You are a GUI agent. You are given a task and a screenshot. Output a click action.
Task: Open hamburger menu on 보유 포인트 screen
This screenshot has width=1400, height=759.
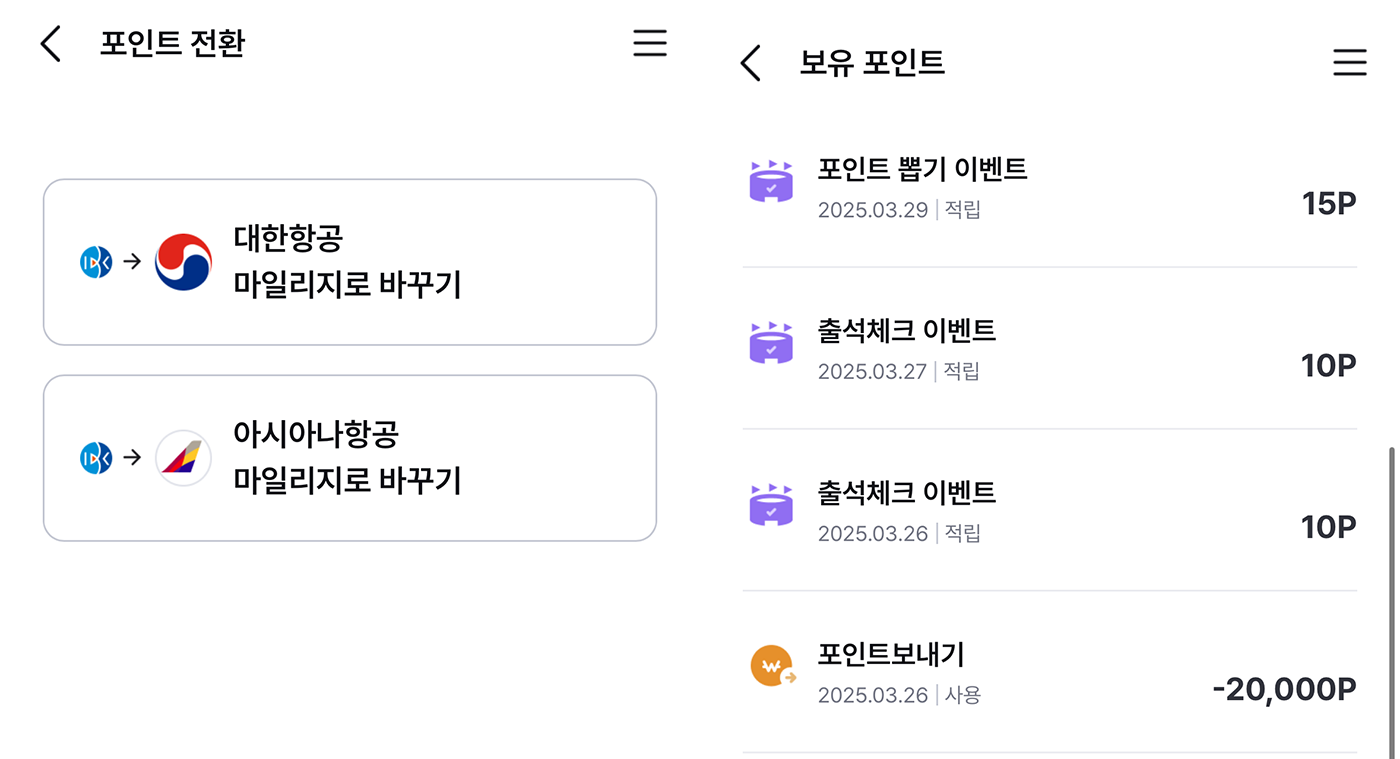point(1350,63)
